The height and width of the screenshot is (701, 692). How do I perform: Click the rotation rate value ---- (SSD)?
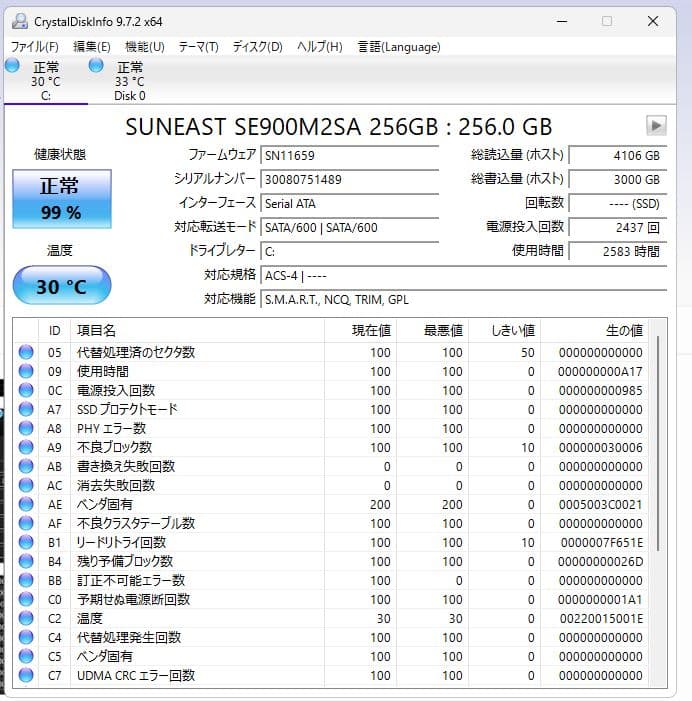pyautogui.click(x=618, y=203)
